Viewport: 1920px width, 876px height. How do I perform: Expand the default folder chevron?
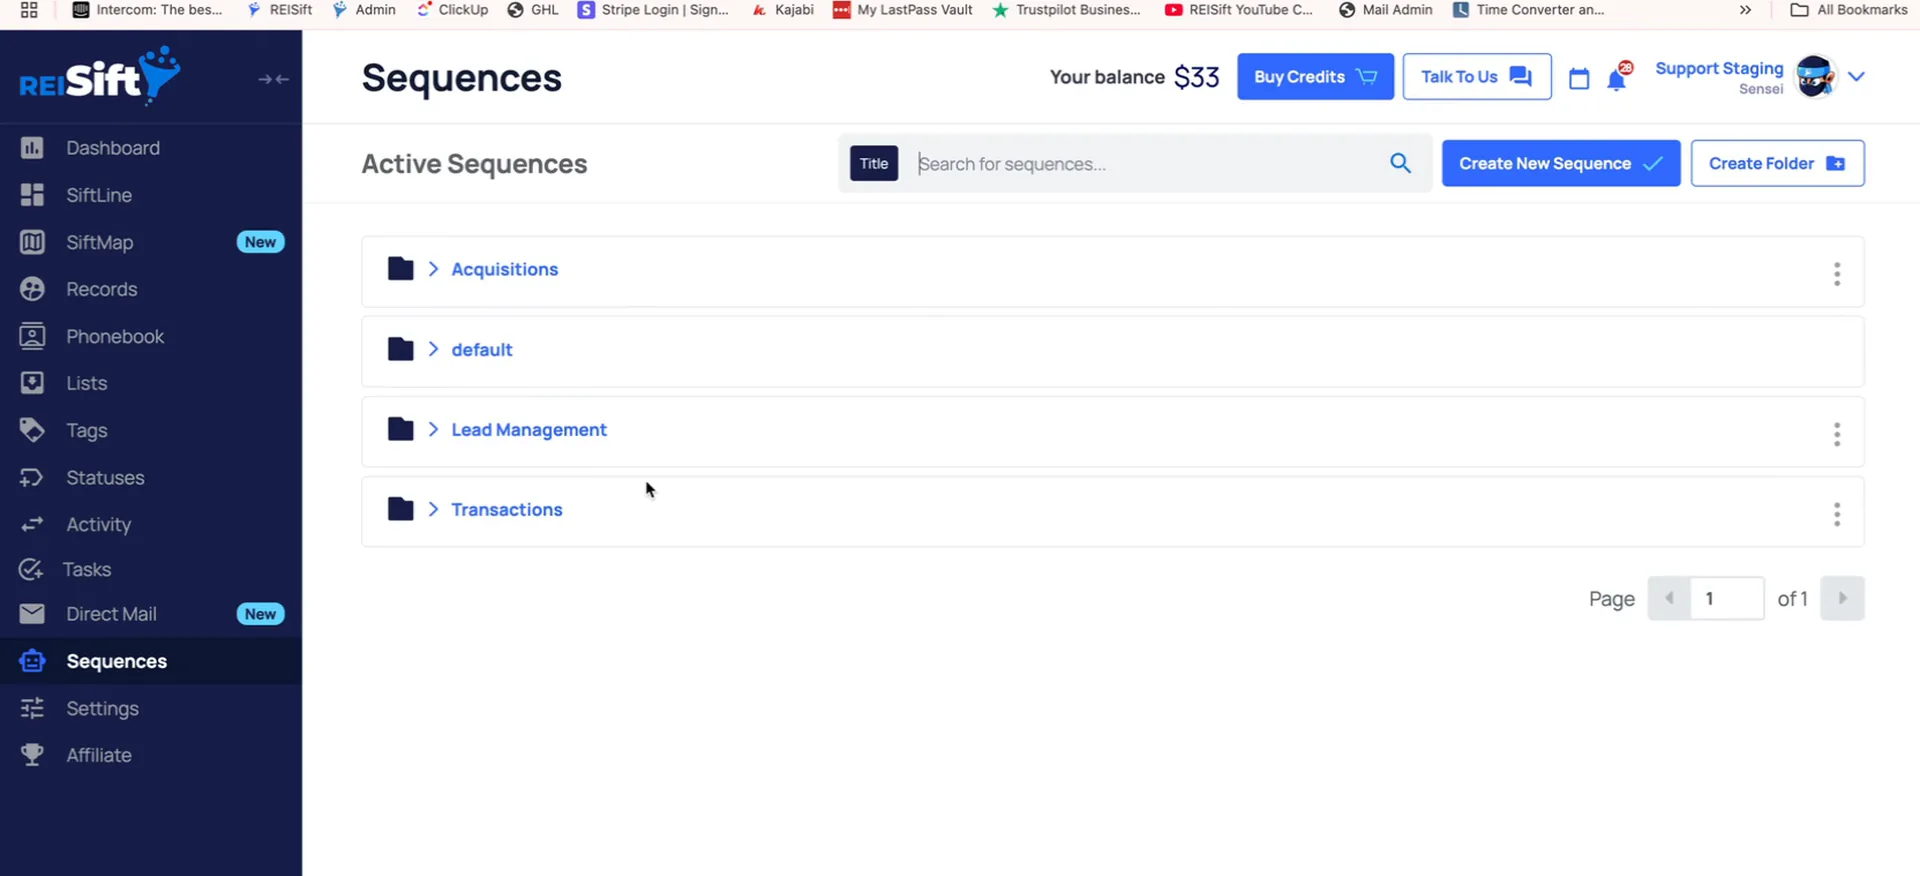click(433, 349)
